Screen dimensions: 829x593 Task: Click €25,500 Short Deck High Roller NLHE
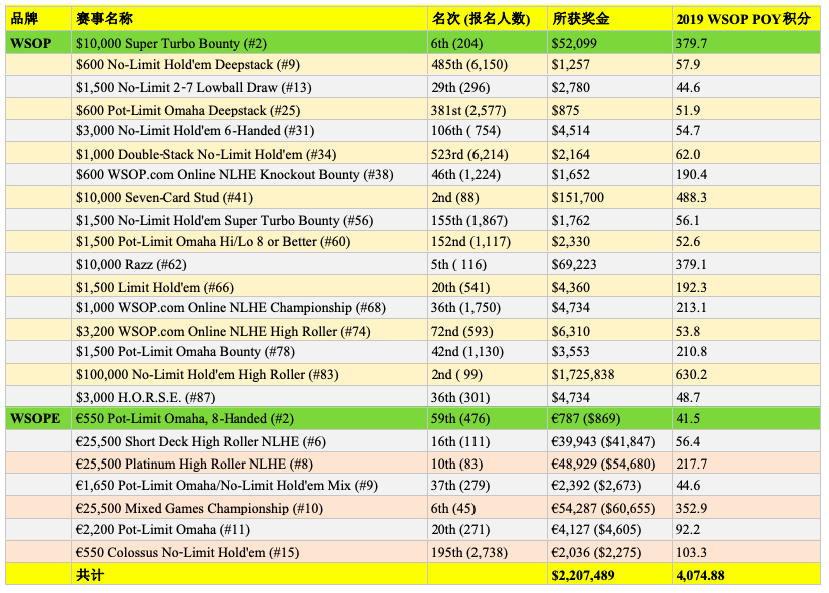(x=249, y=441)
